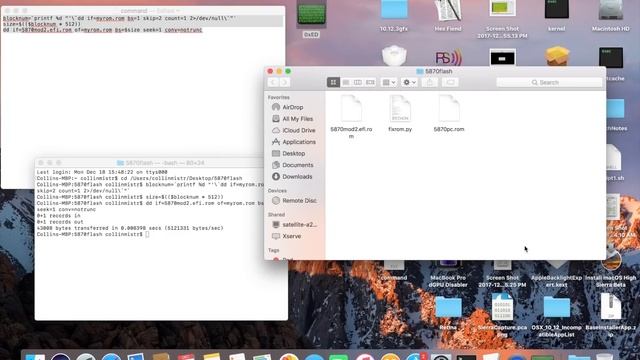
Task: Click the 5870flash bash terminal title bar
Action: (x=161, y=163)
